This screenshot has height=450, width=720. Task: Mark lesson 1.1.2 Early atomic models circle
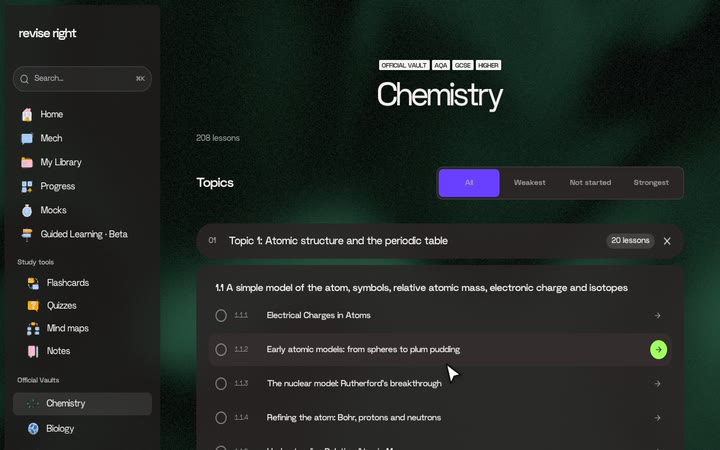coord(221,350)
